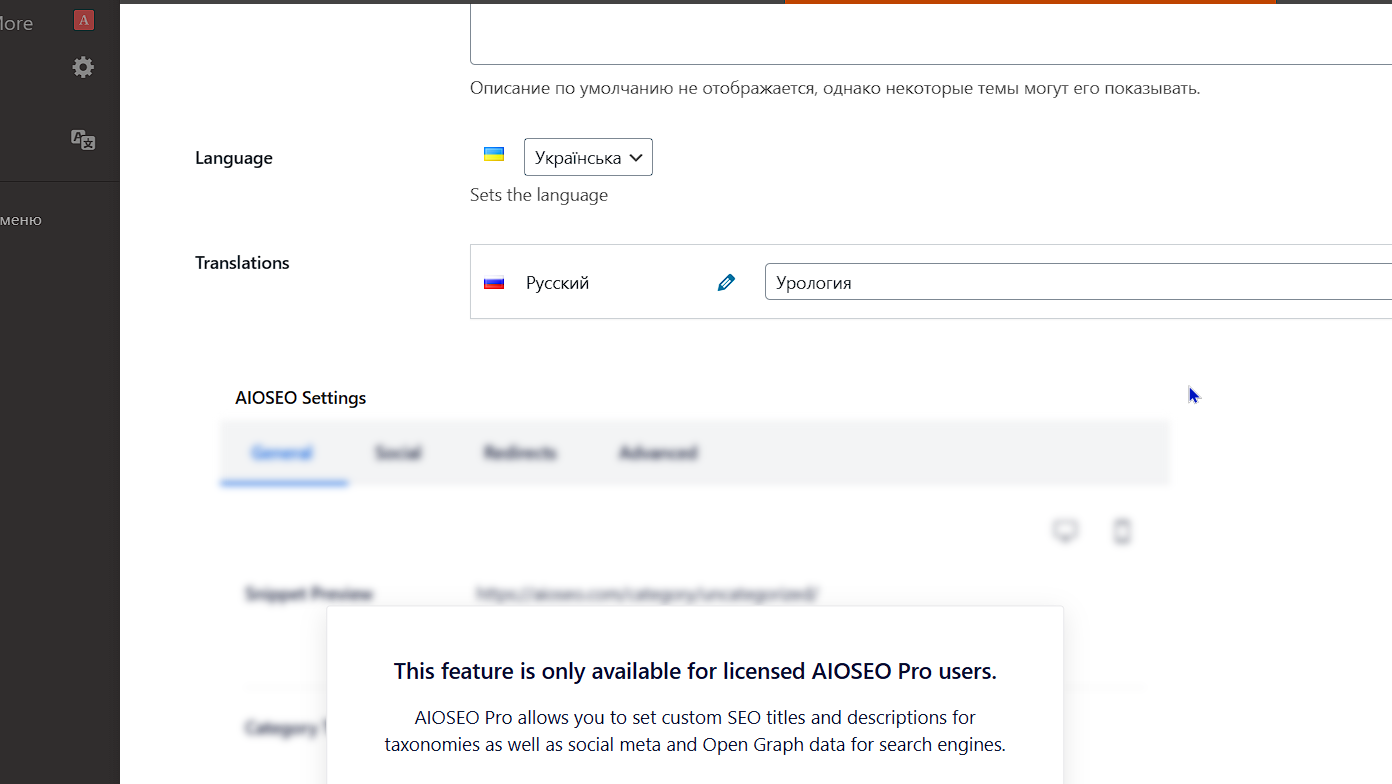
Task: Select the Redirects tab
Action: click(520, 453)
